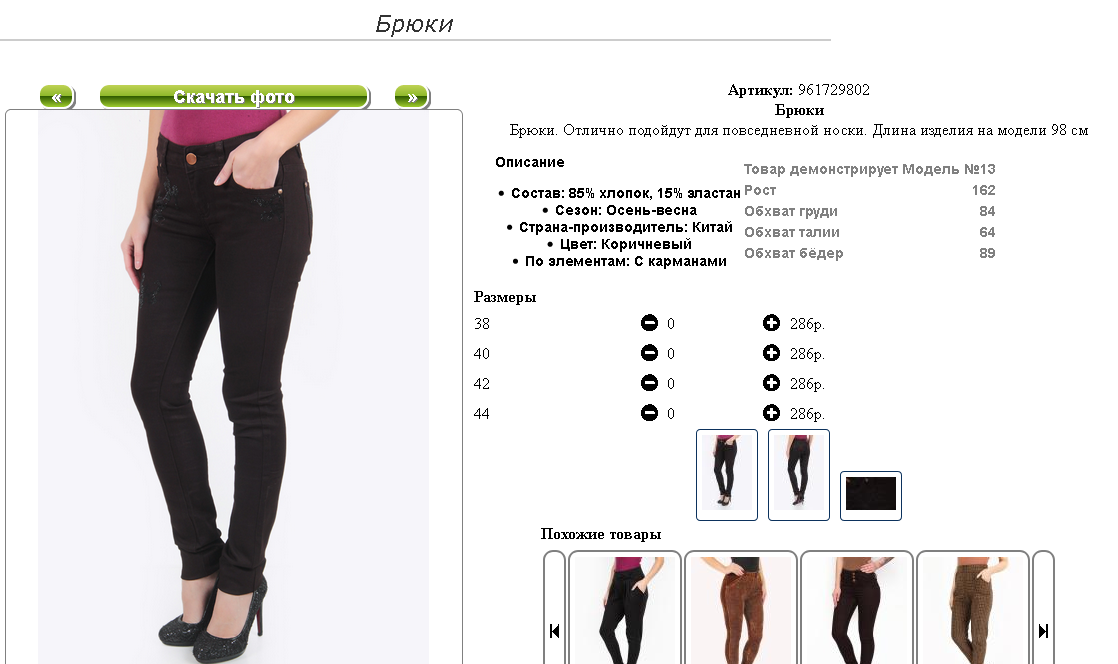Click the minus icon for size 42
Screen dimensions: 1118x664
(649, 383)
